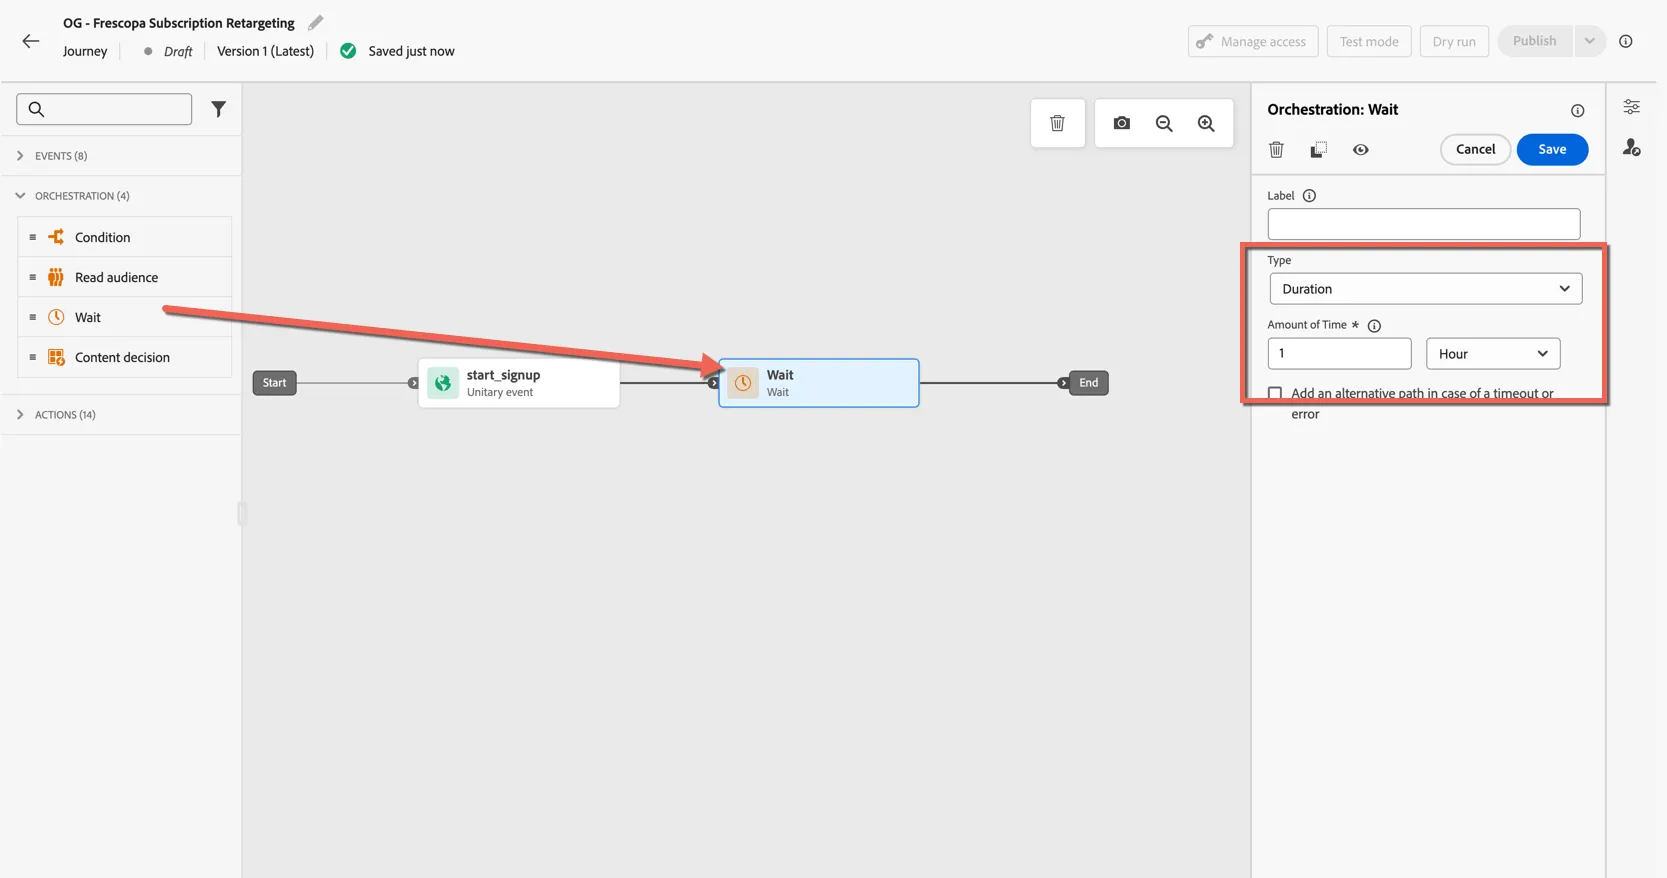The height and width of the screenshot is (878, 1667).
Task: Focus the Amount of Time field
Action: [x=1339, y=354]
